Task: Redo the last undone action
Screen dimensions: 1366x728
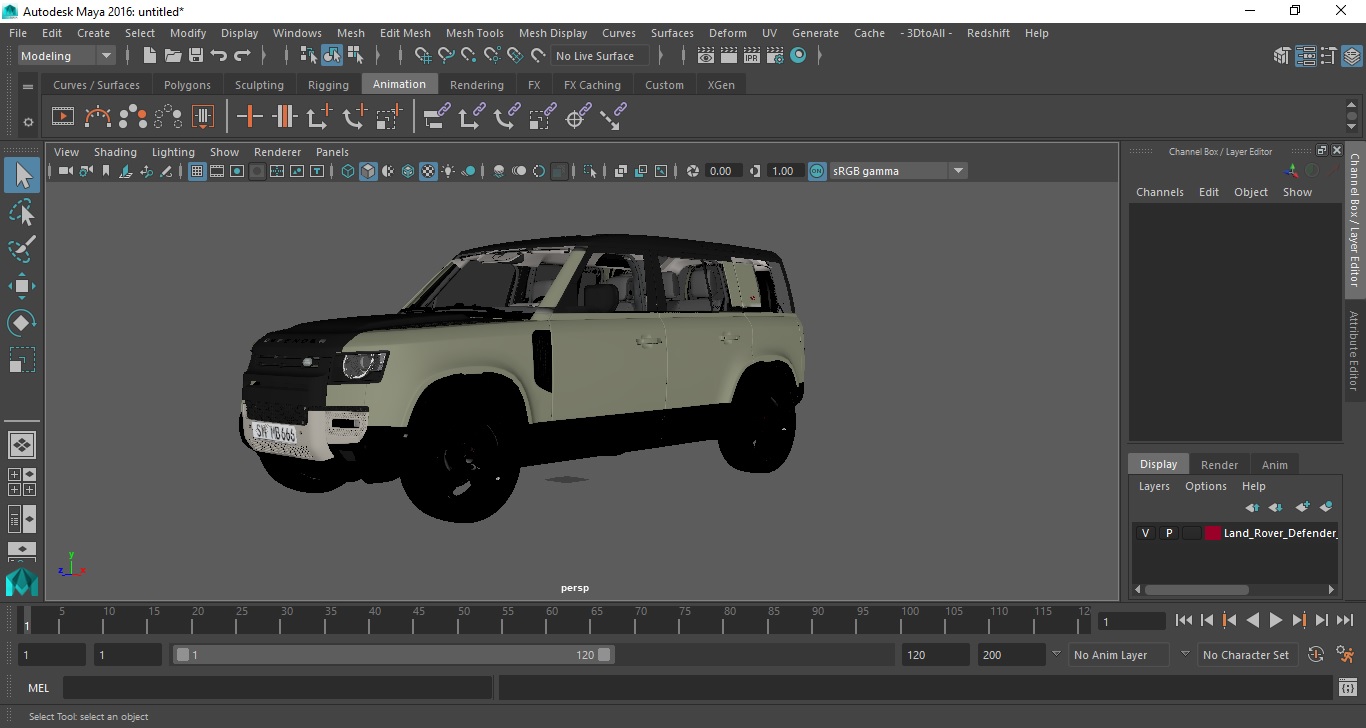Action: [242, 55]
